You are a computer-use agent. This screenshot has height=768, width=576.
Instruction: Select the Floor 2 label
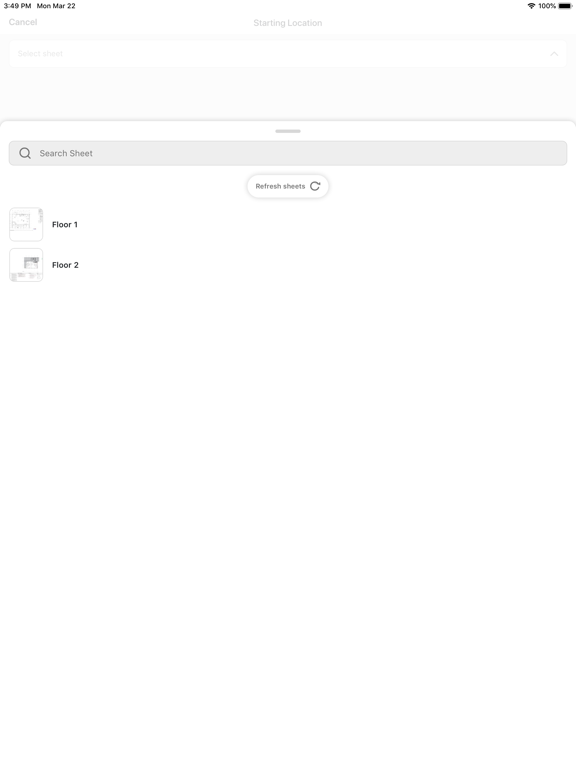65,265
